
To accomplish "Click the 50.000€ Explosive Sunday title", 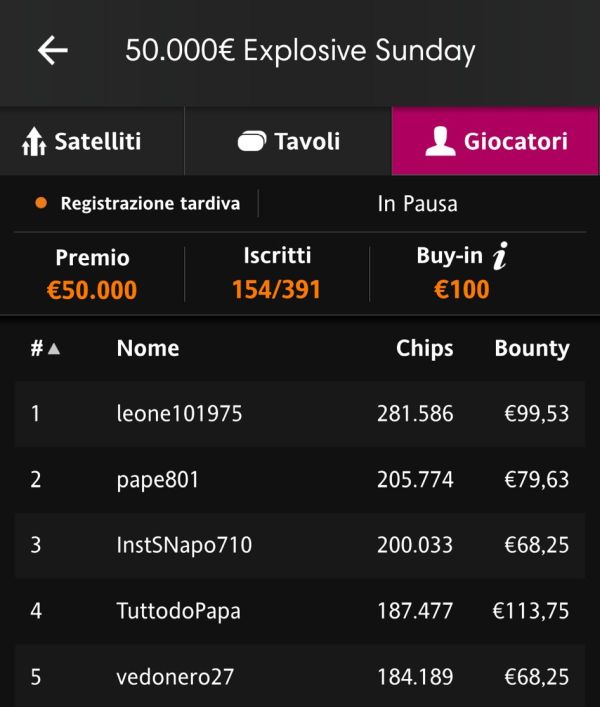I will coord(300,50).
